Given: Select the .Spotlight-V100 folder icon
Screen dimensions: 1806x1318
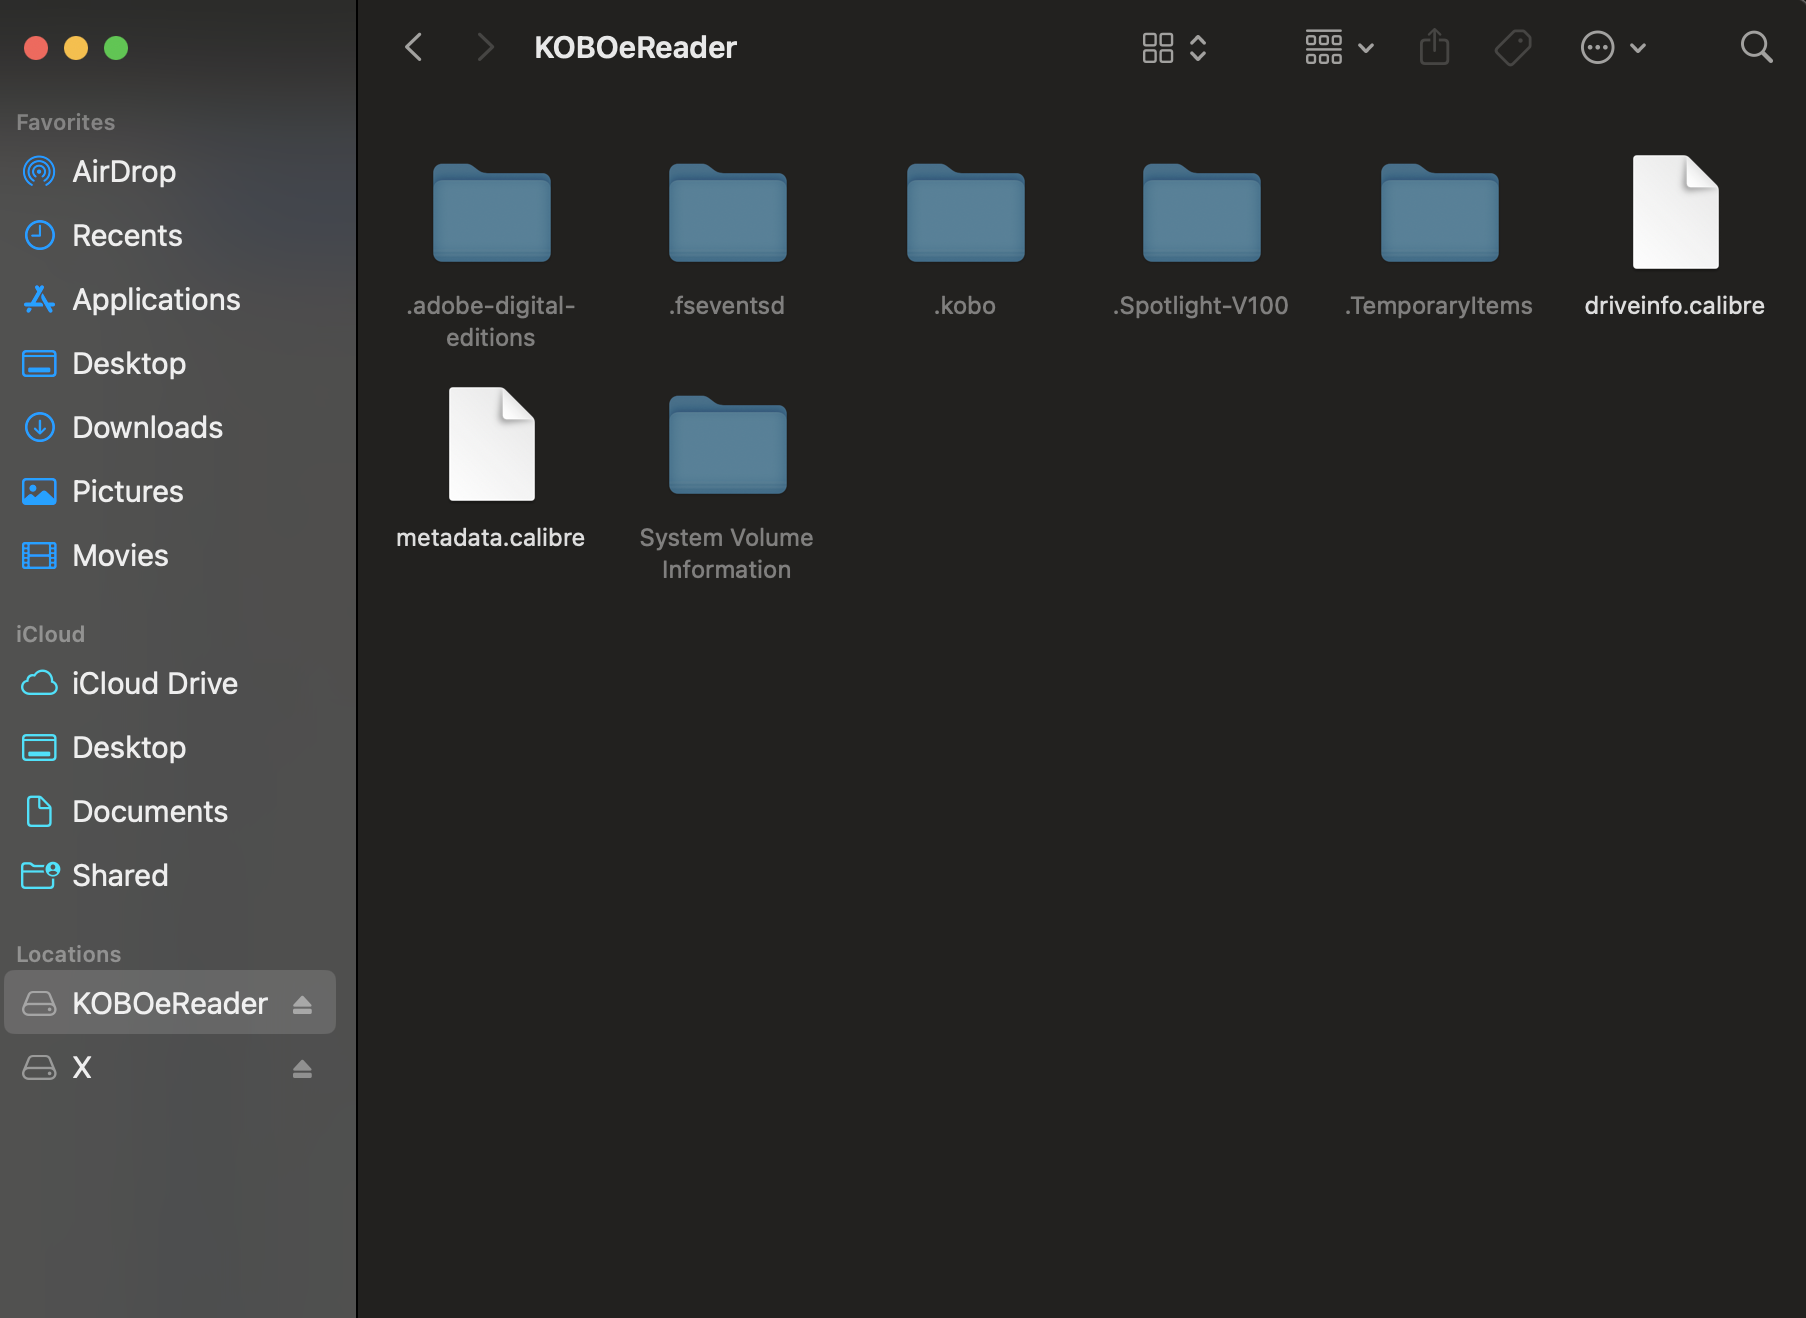Looking at the screenshot, I should coord(1202,212).
